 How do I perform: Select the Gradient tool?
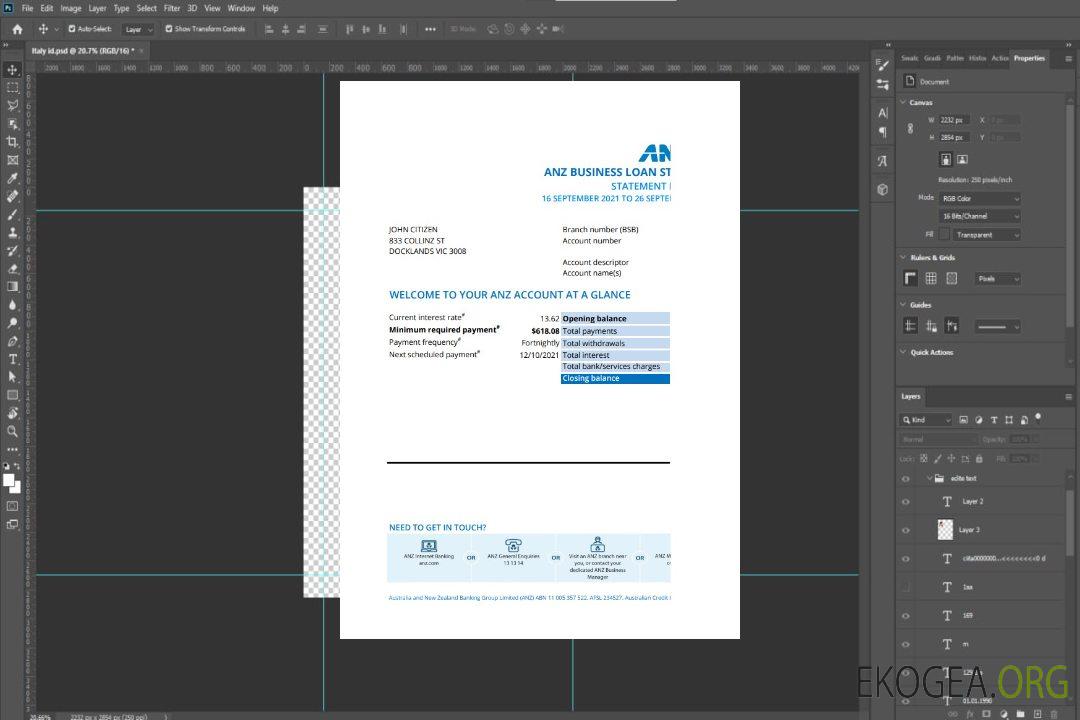pyautogui.click(x=12, y=287)
